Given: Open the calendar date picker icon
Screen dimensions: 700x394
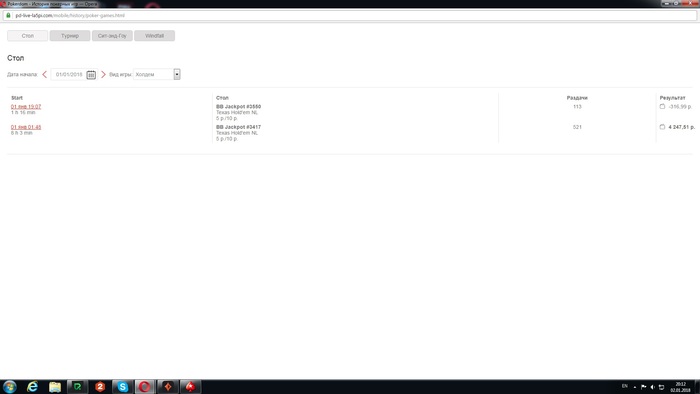Looking at the screenshot, I should [91, 75].
